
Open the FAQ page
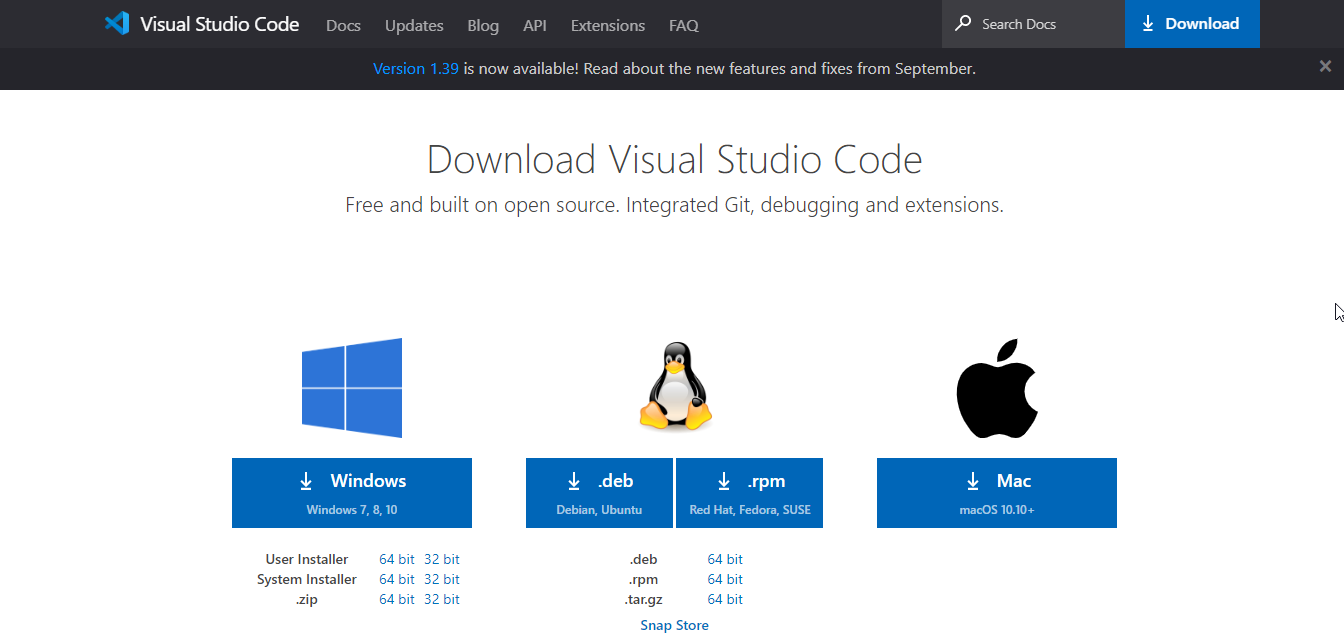click(684, 25)
